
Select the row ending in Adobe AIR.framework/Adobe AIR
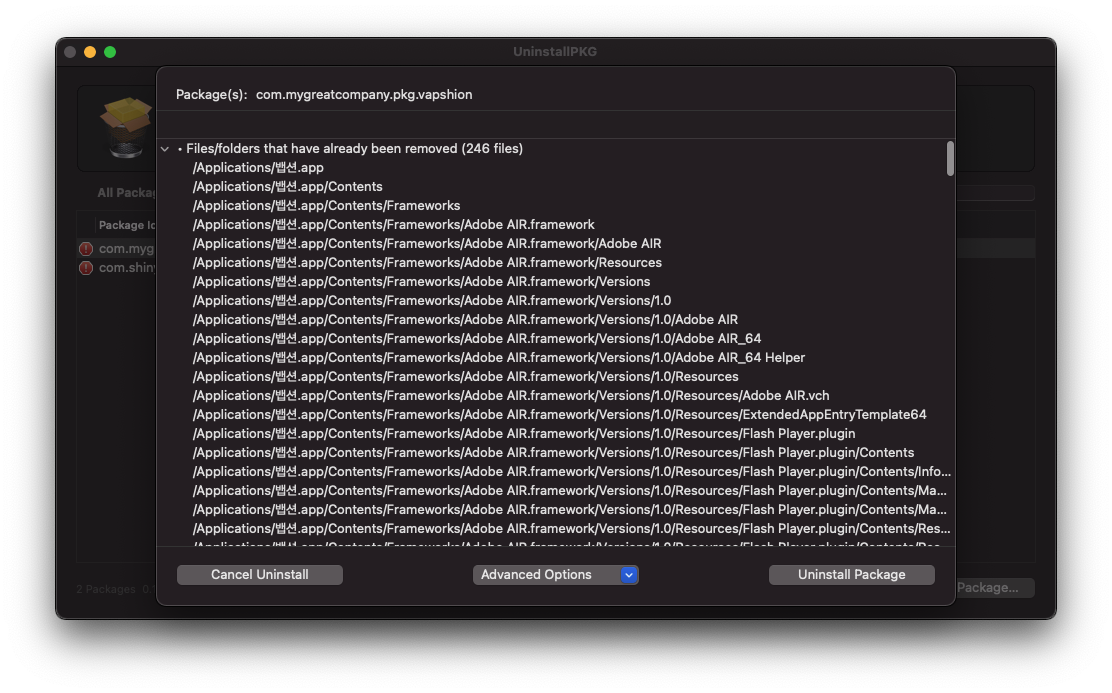[554, 244]
